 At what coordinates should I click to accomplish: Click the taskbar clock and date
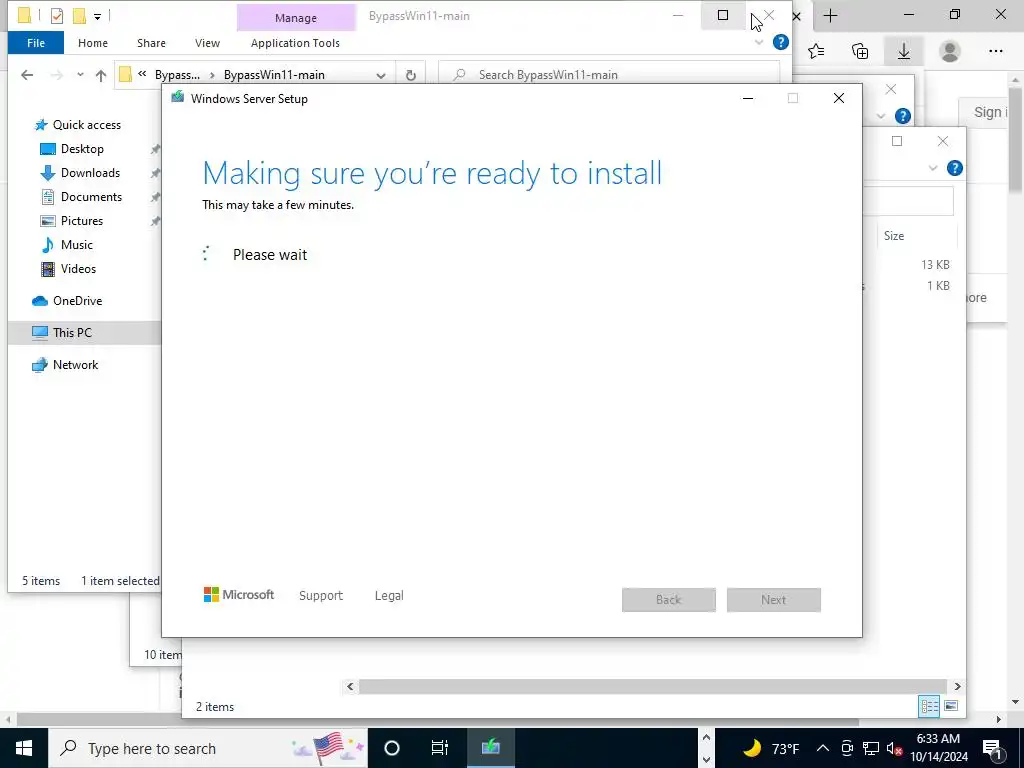click(938, 748)
